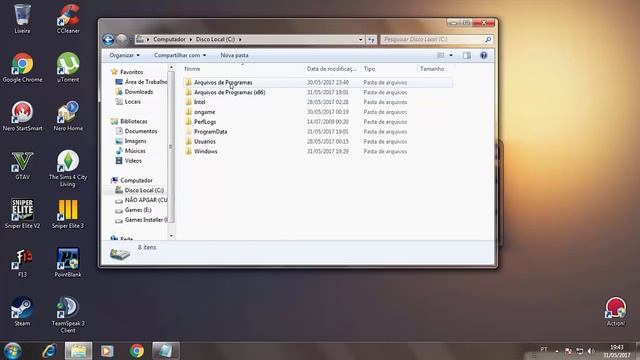Viewport: 640px width, 360px height.
Task: Click Computador in the address bar
Action: [x=169, y=40]
